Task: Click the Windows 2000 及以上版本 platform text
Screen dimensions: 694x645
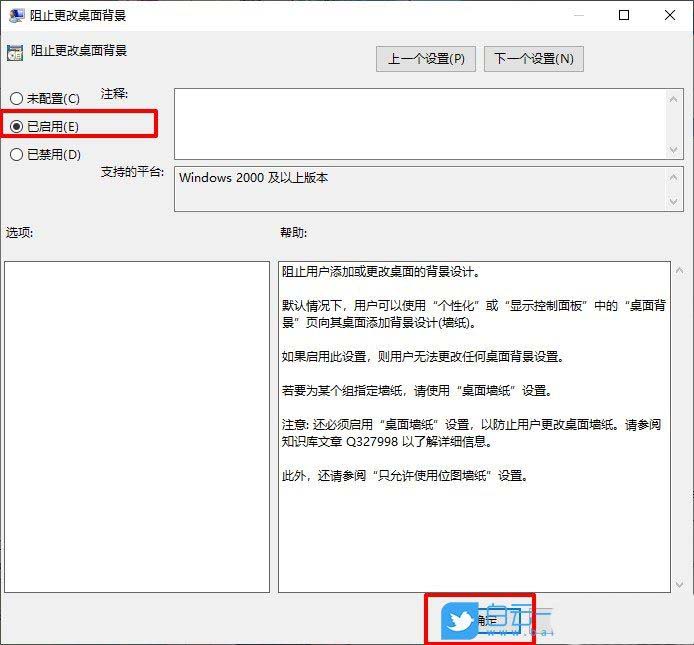Action: [254, 178]
